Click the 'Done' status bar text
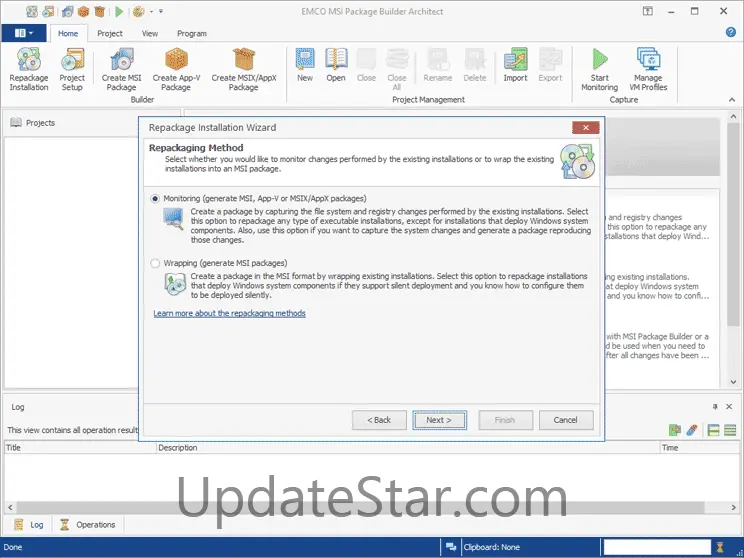Image resolution: width=744 pixels, height=558 pixels. coord(13,547)
